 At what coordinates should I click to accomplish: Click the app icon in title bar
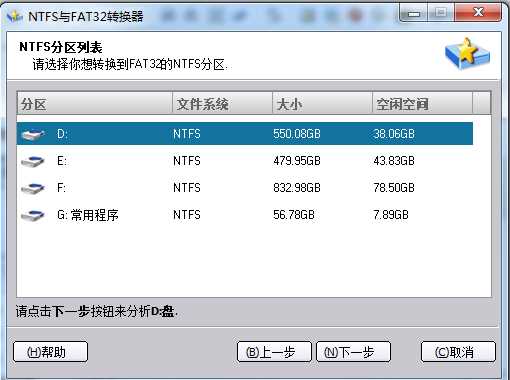pos(15,16)
